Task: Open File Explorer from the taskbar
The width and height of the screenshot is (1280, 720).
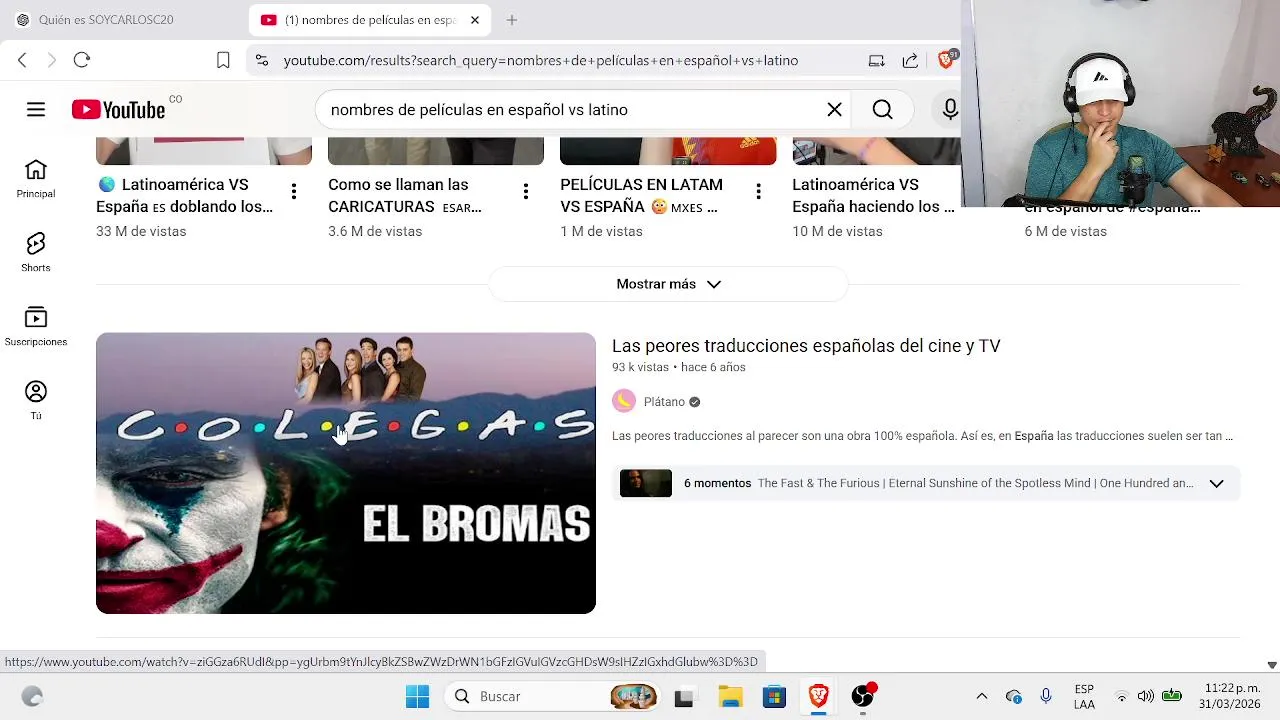Action: pyautogui.click(x=730, y=696)
